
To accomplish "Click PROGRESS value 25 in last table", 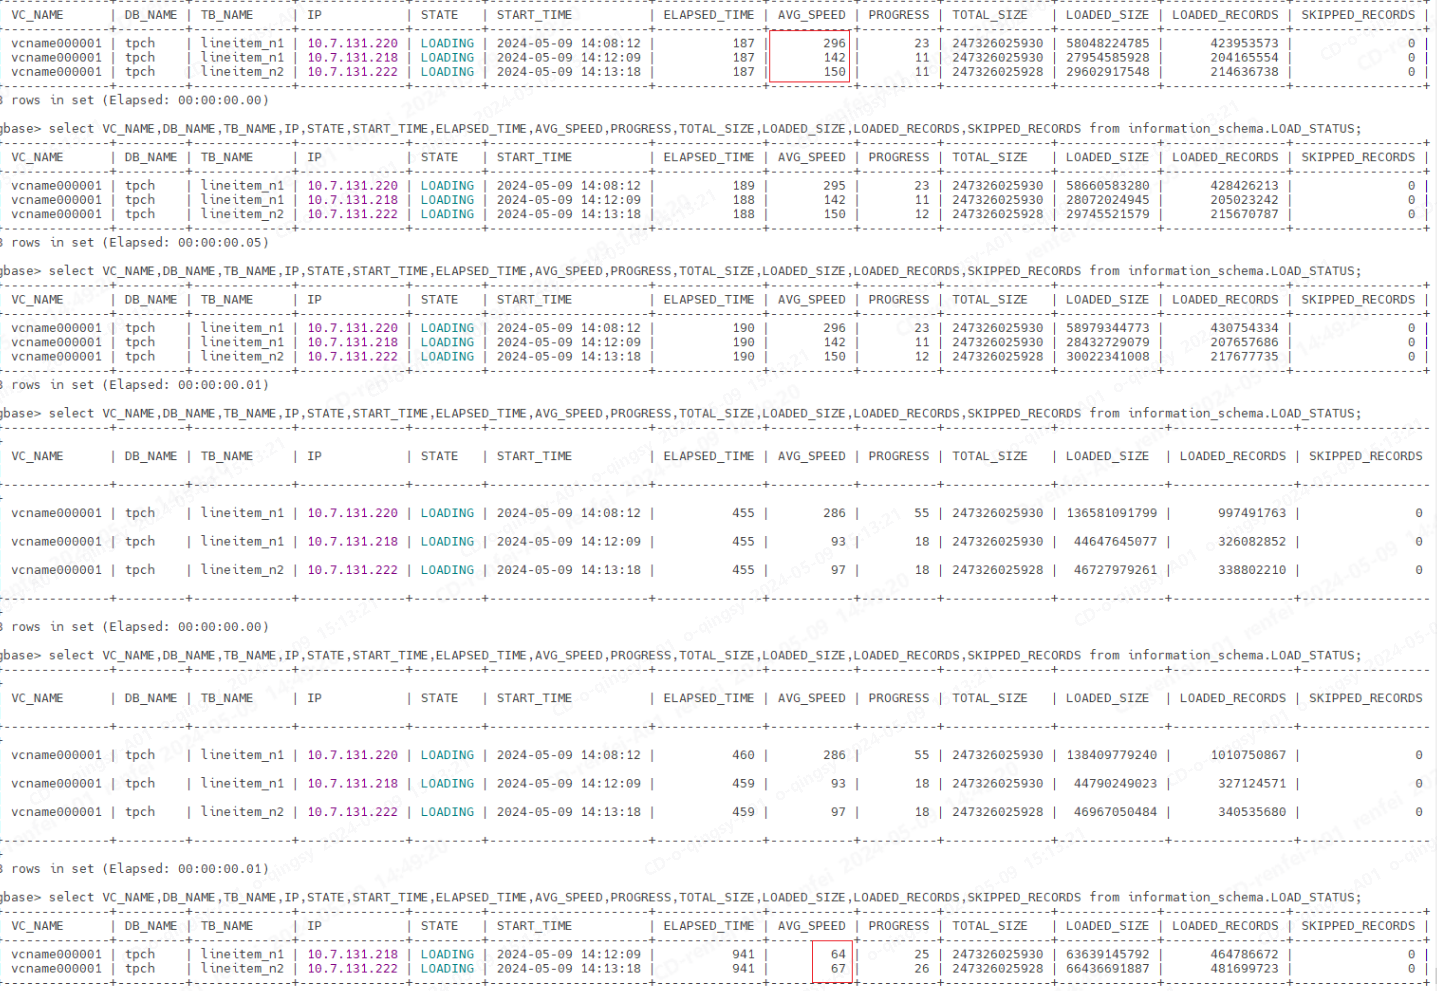I will [x=921, y=954].
